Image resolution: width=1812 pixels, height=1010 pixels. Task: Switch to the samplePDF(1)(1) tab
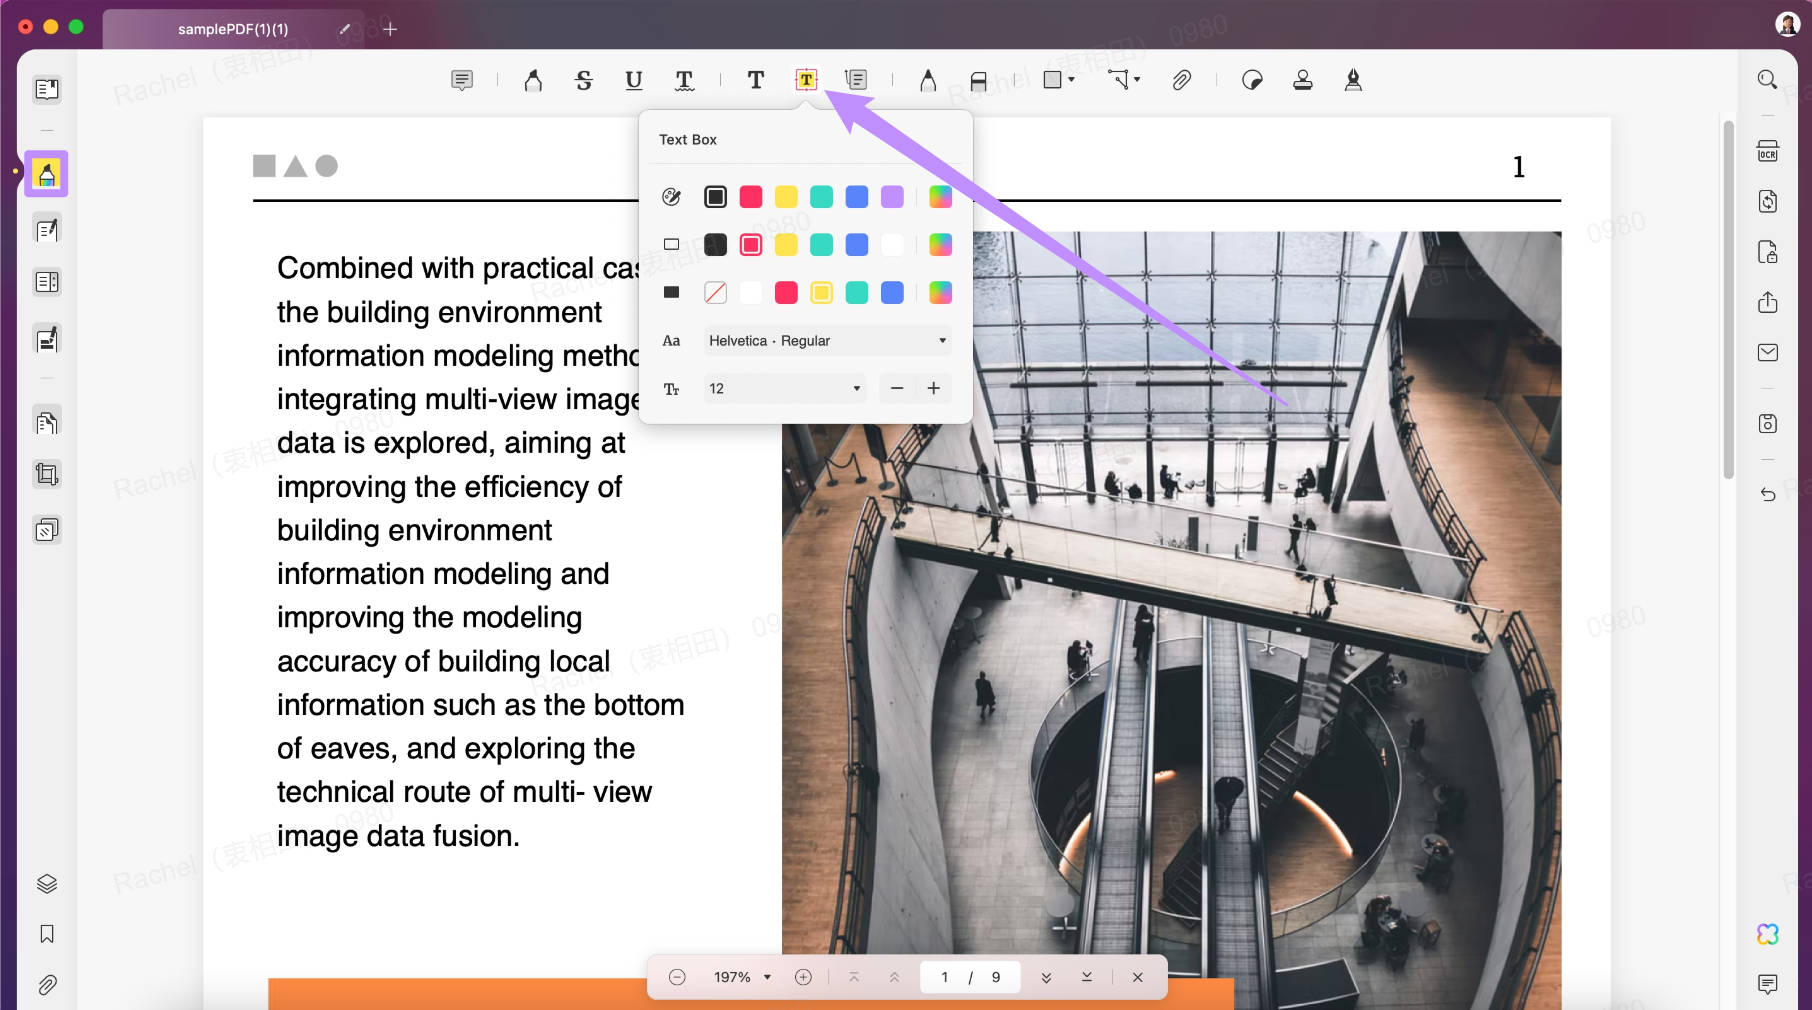point(233,29)
